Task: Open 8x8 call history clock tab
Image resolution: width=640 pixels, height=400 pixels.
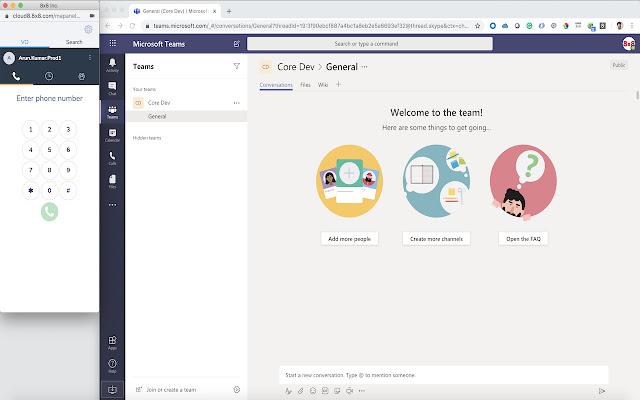Action: (49, 76)
